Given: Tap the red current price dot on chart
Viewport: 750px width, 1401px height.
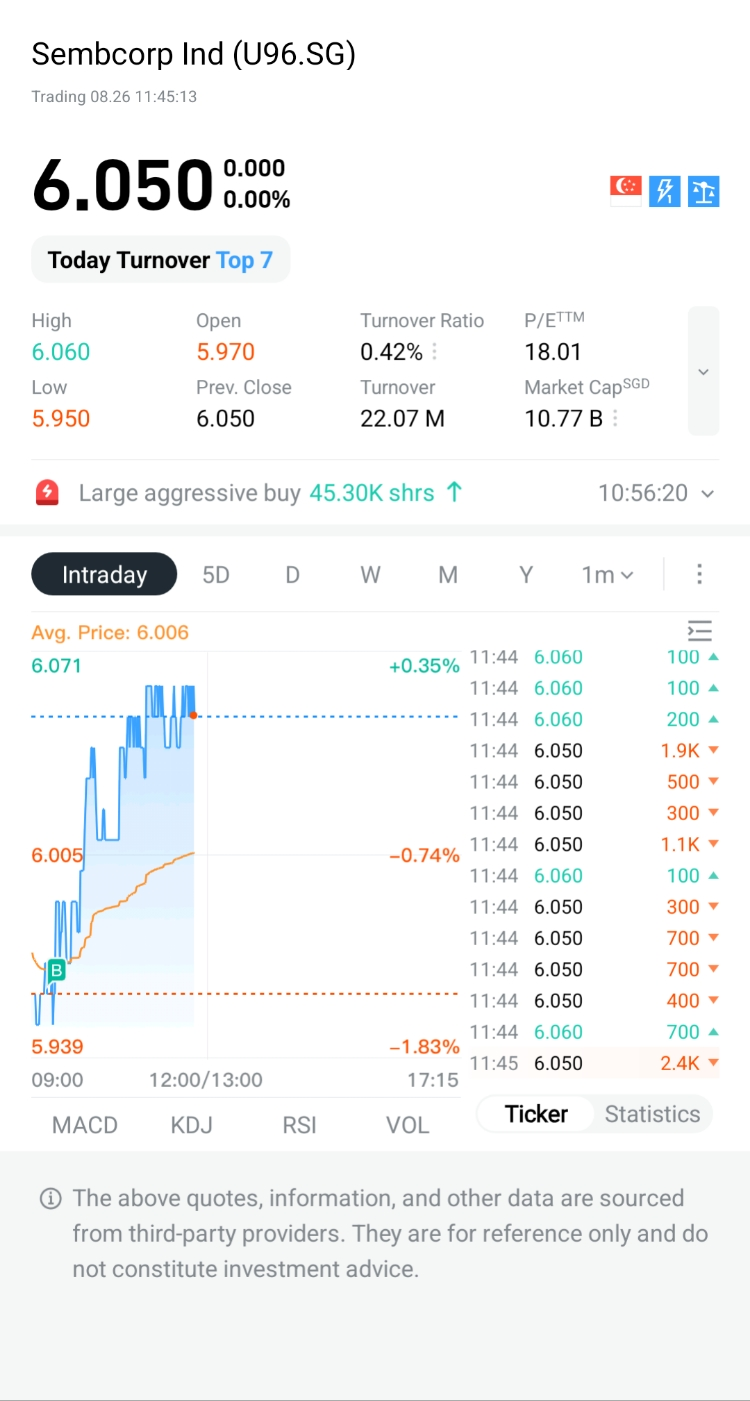Looking at the screenshot, I should point(193,715).
